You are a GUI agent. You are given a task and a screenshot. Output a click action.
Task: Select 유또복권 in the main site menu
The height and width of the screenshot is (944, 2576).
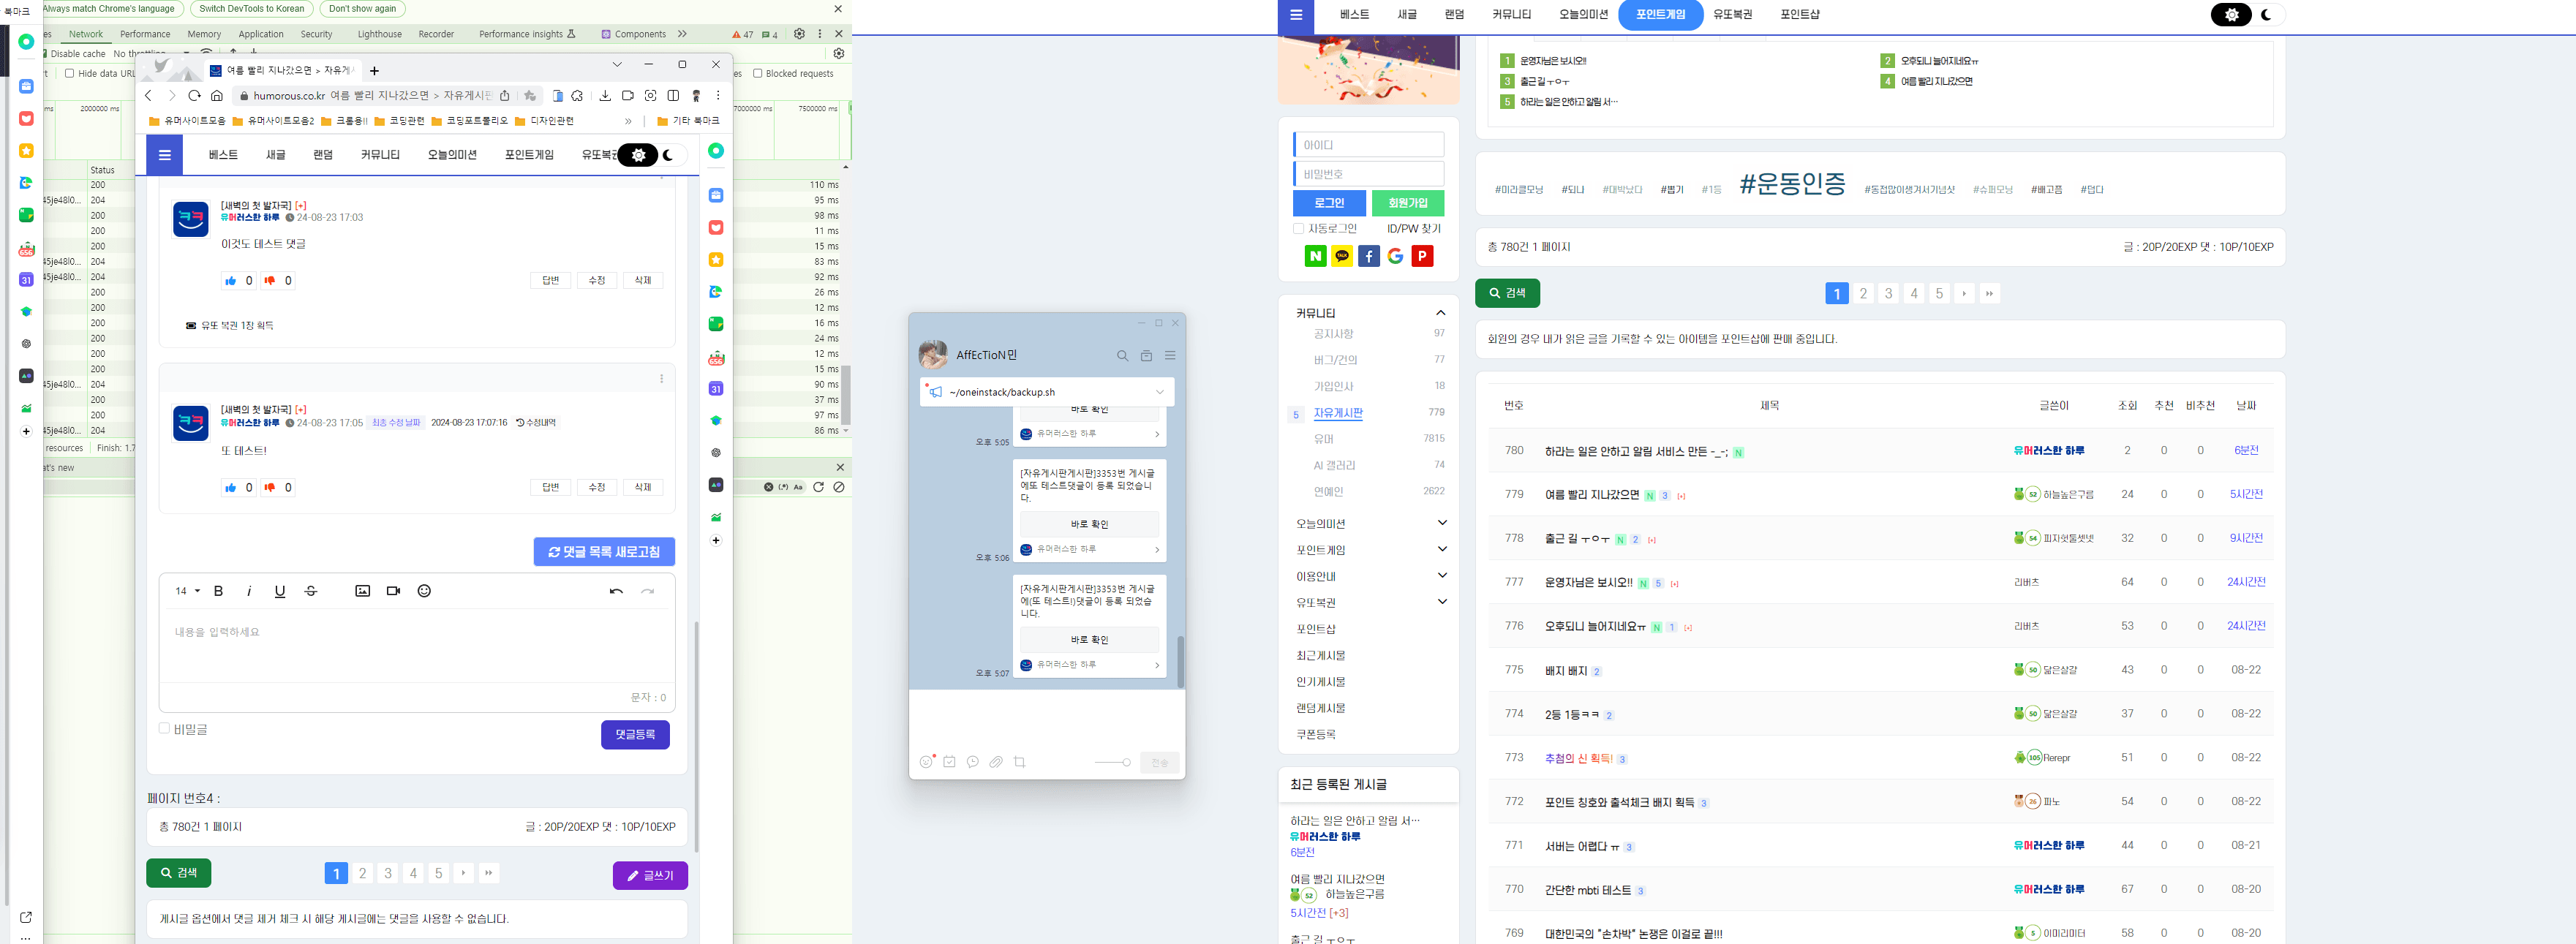(x=1732, y=15)
